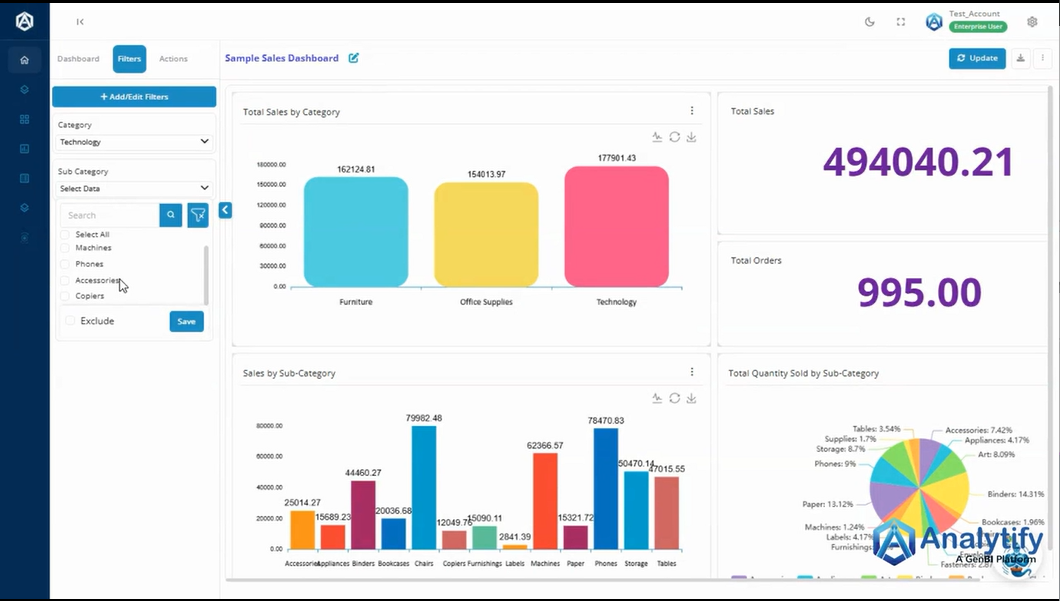This screenshot has width=1060, height=601.
Task: Check the Copiers checkbox
Action: click(65, 296)
